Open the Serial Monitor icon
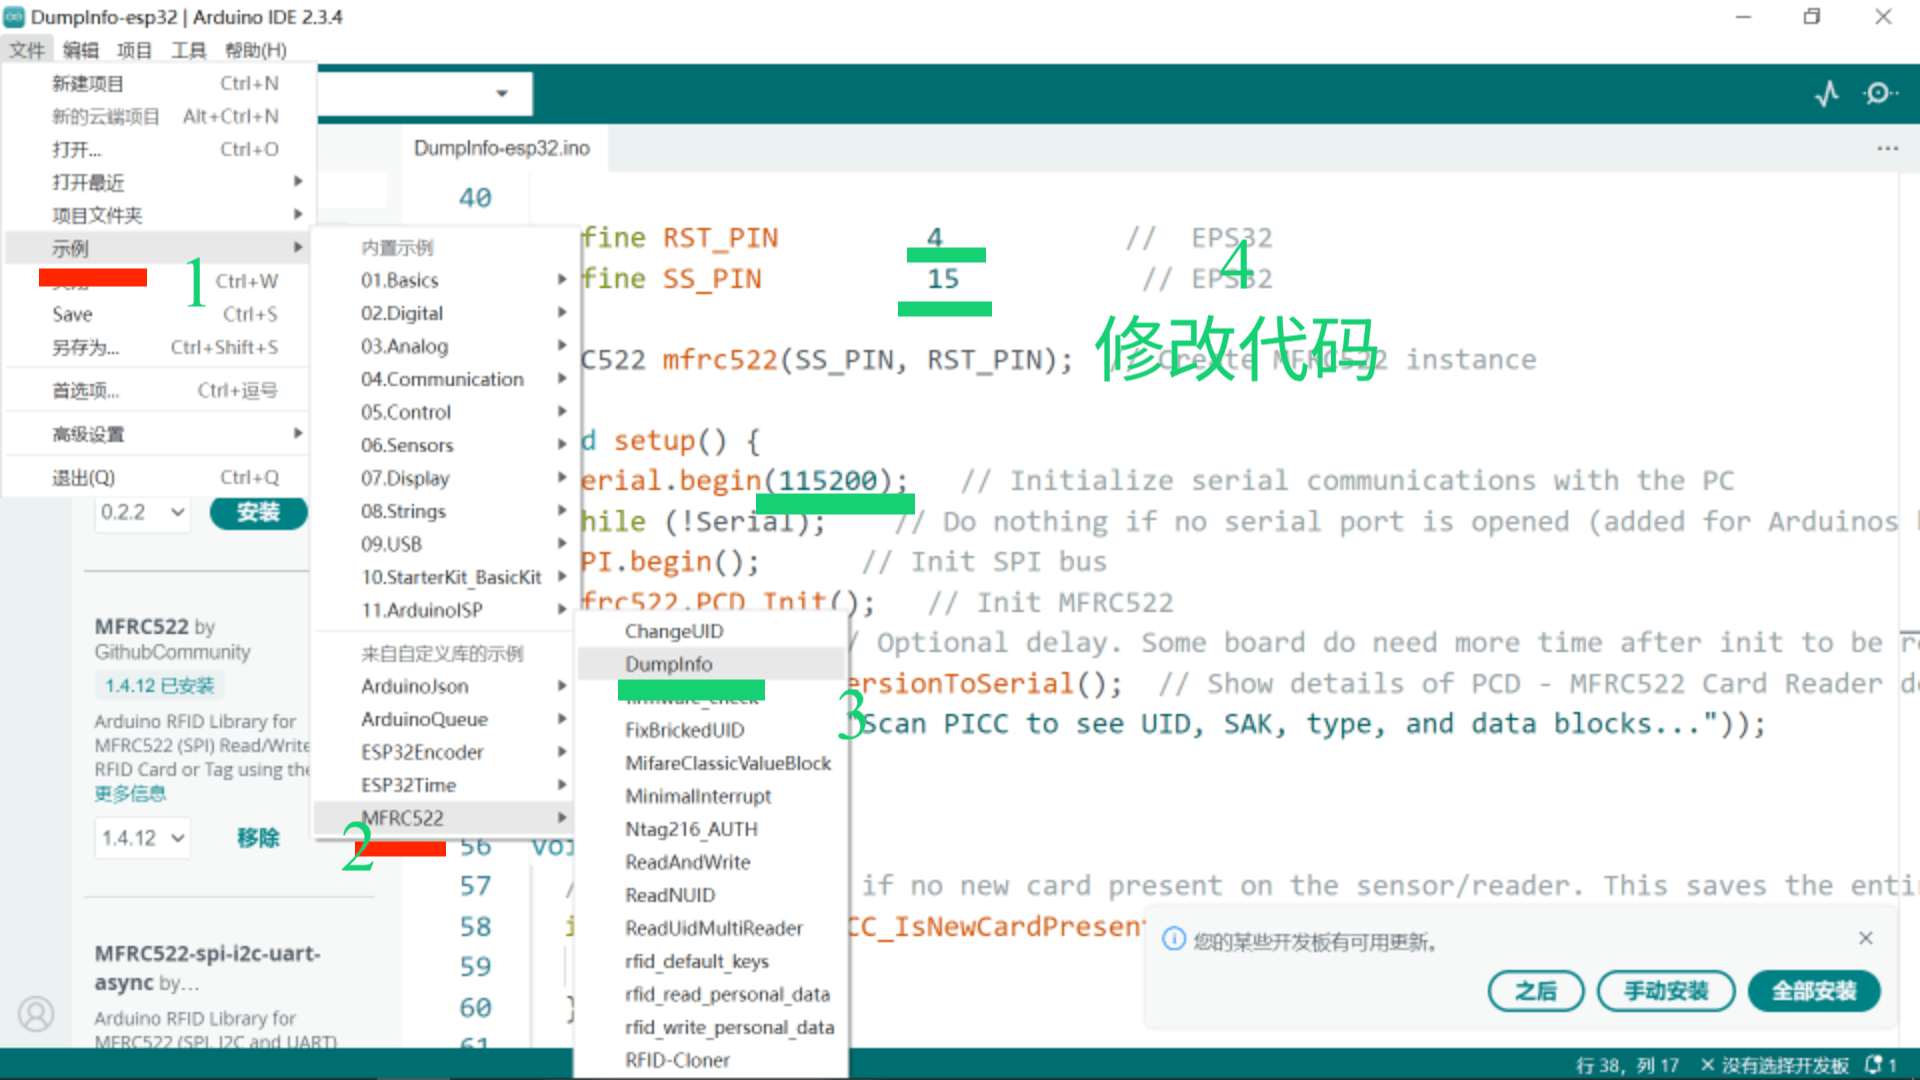Viewport: 1920px width, 1080px height. click(1880, 94)
